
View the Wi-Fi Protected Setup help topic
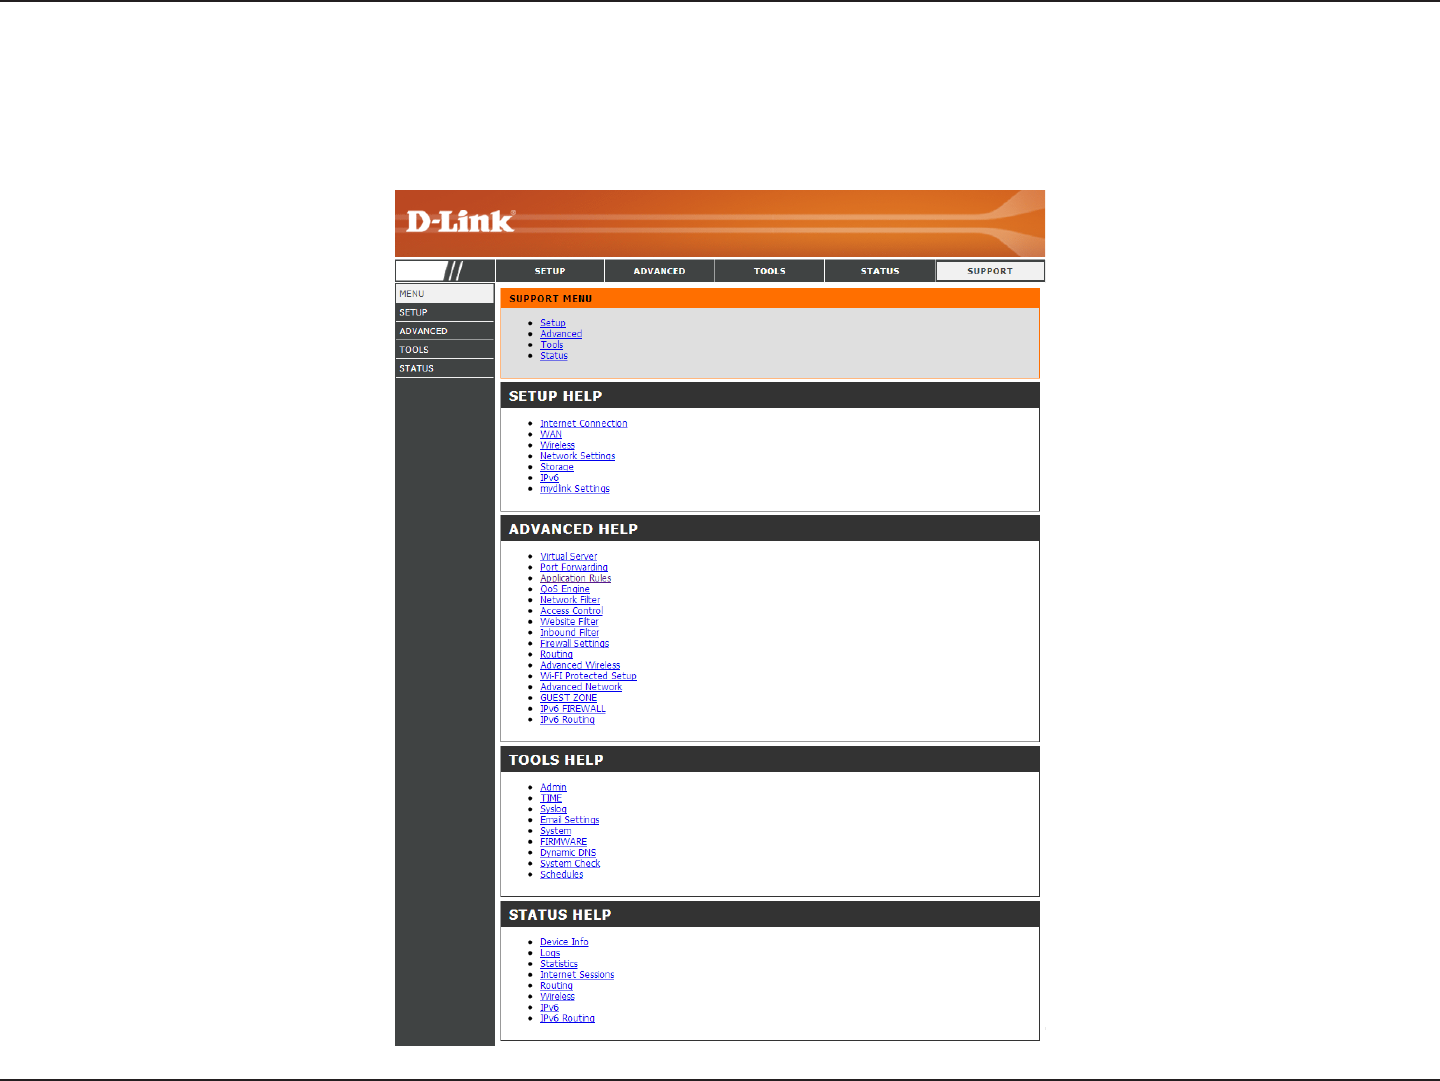[x=589, y=677]
